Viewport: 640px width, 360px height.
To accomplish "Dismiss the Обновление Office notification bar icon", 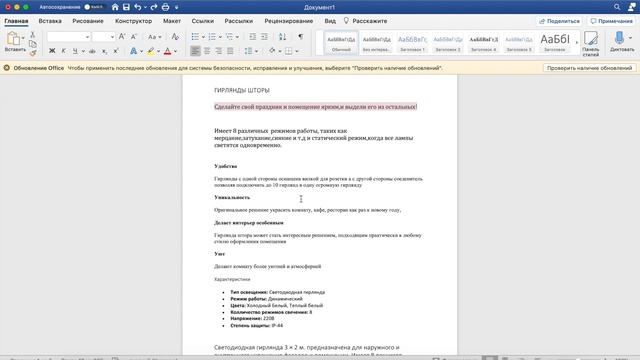I will [x=7, y=68].
